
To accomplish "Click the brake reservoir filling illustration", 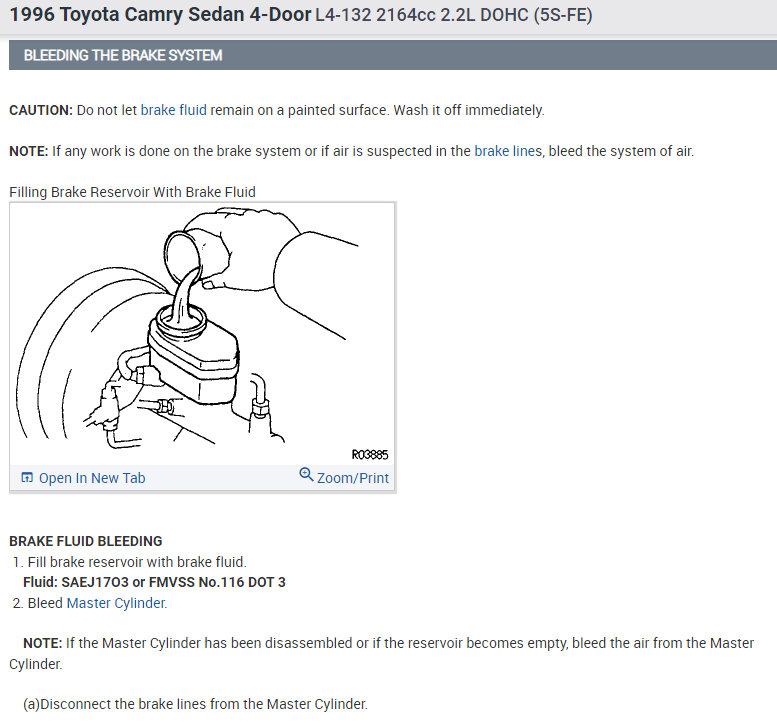I will point(202,333).
